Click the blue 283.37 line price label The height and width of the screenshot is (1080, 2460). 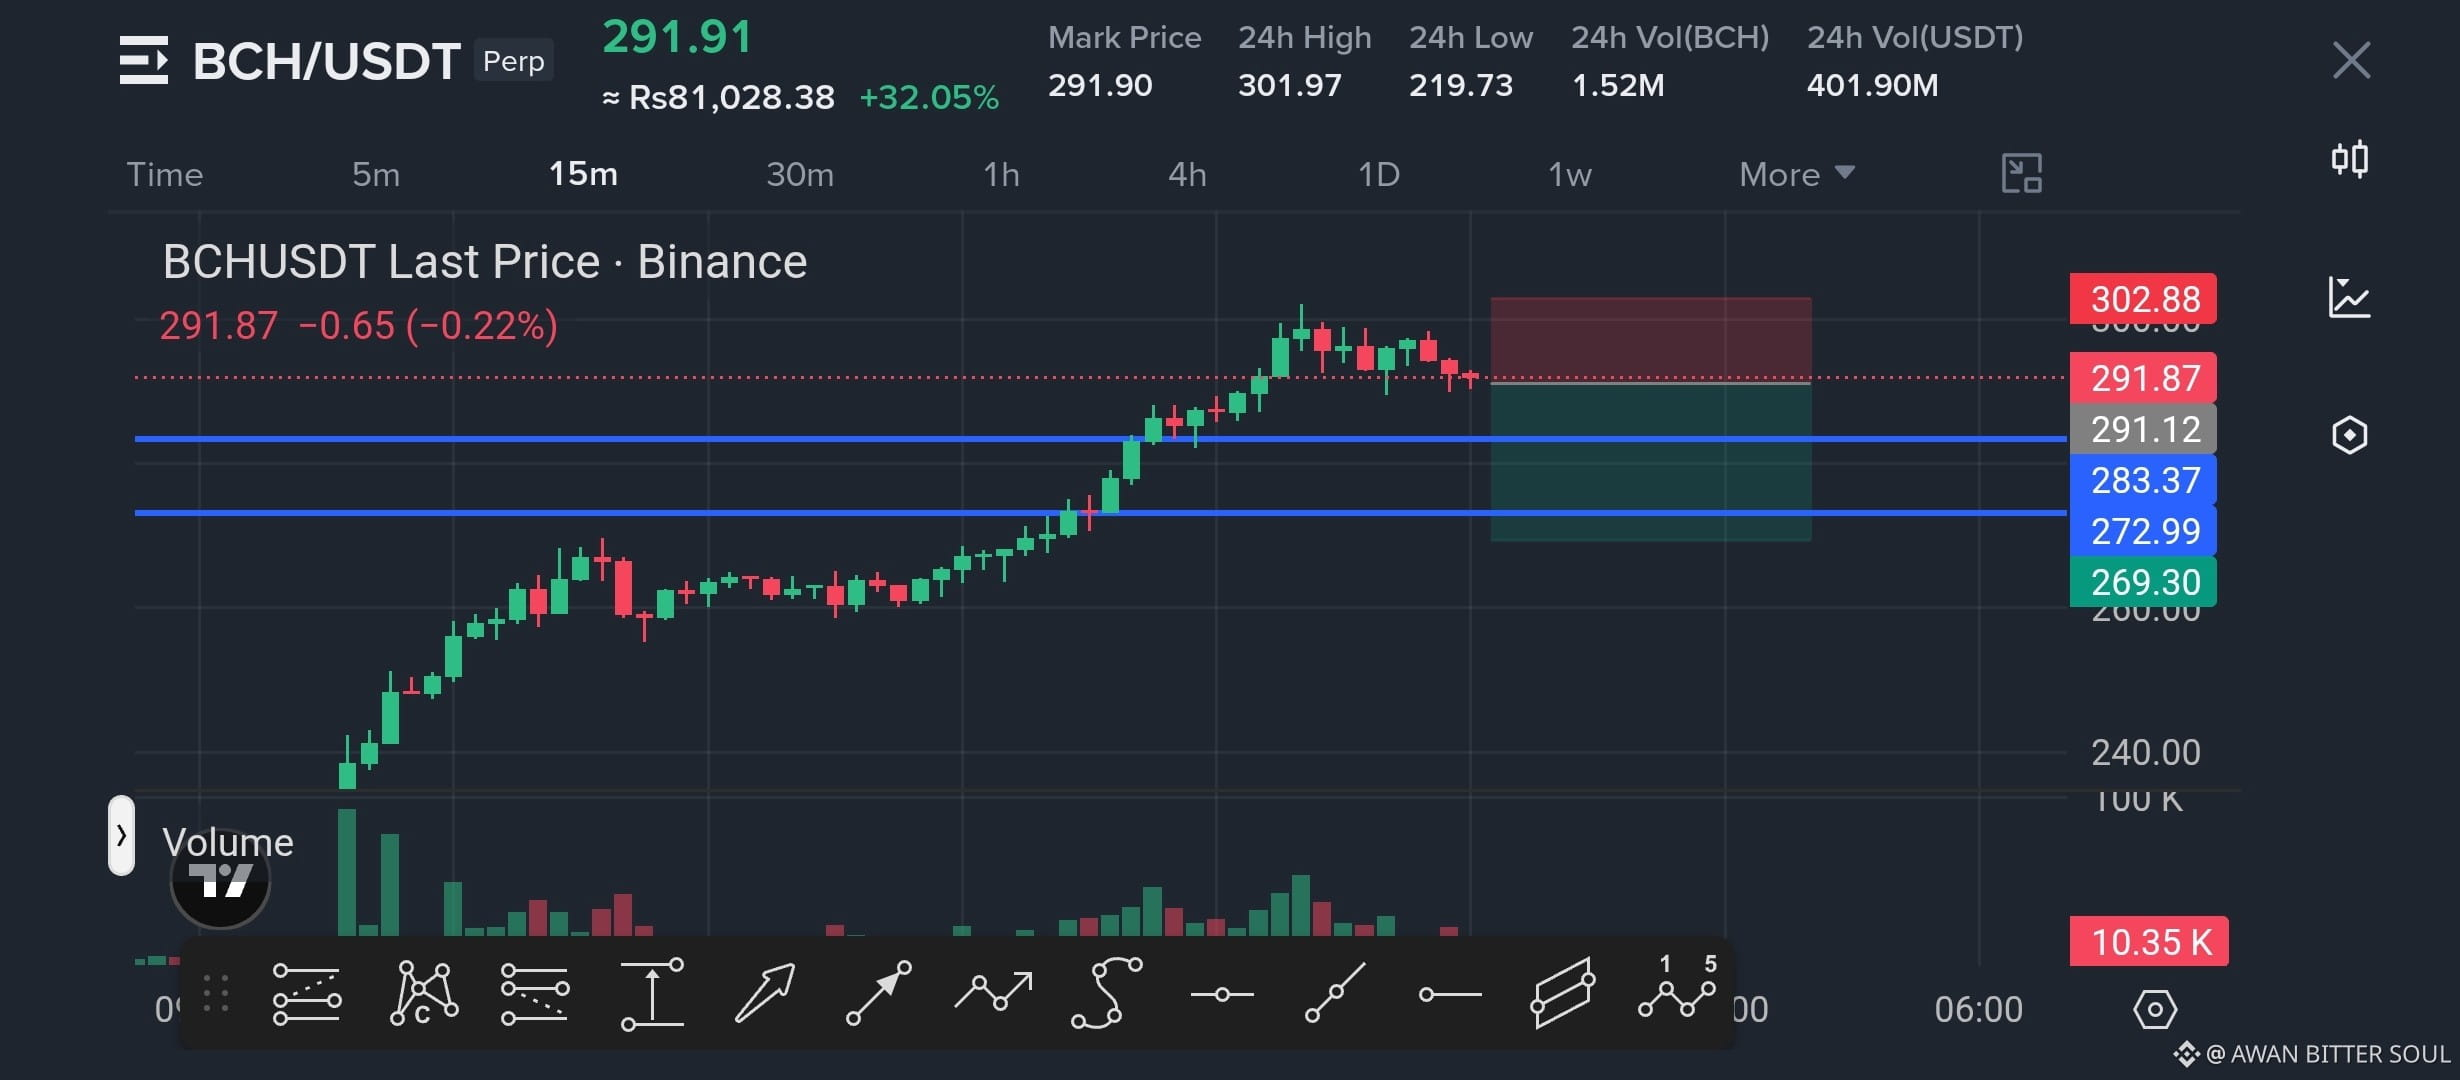pos(2143,480)
